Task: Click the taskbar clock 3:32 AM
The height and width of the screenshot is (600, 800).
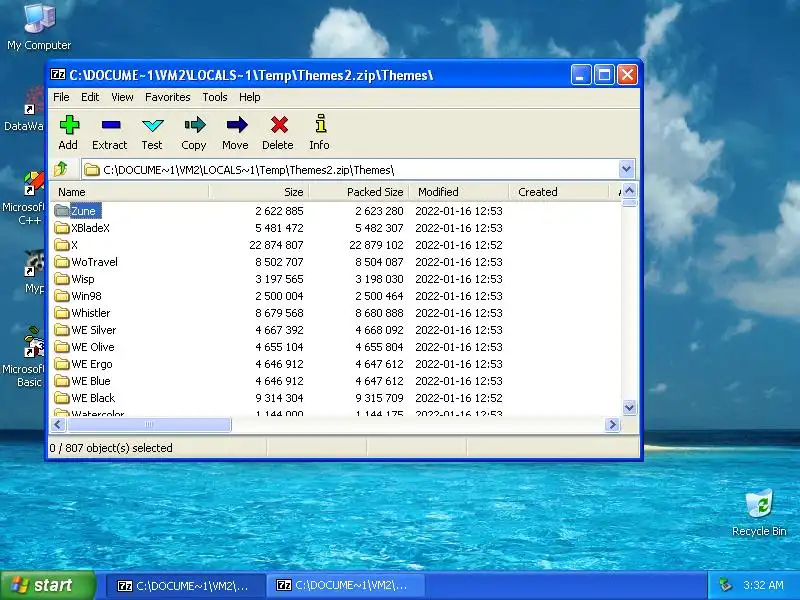Action: pyautogui.click(x=763, y=585)
